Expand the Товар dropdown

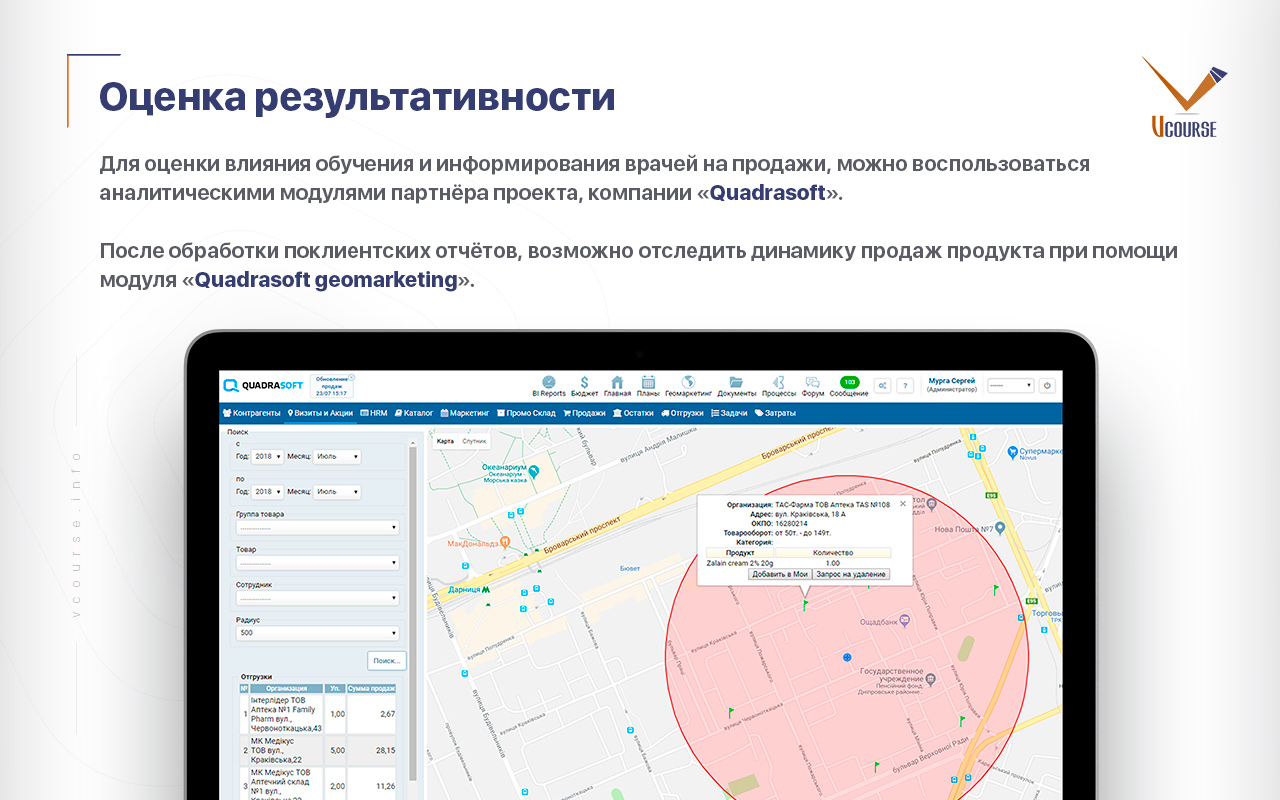(317, 563)
